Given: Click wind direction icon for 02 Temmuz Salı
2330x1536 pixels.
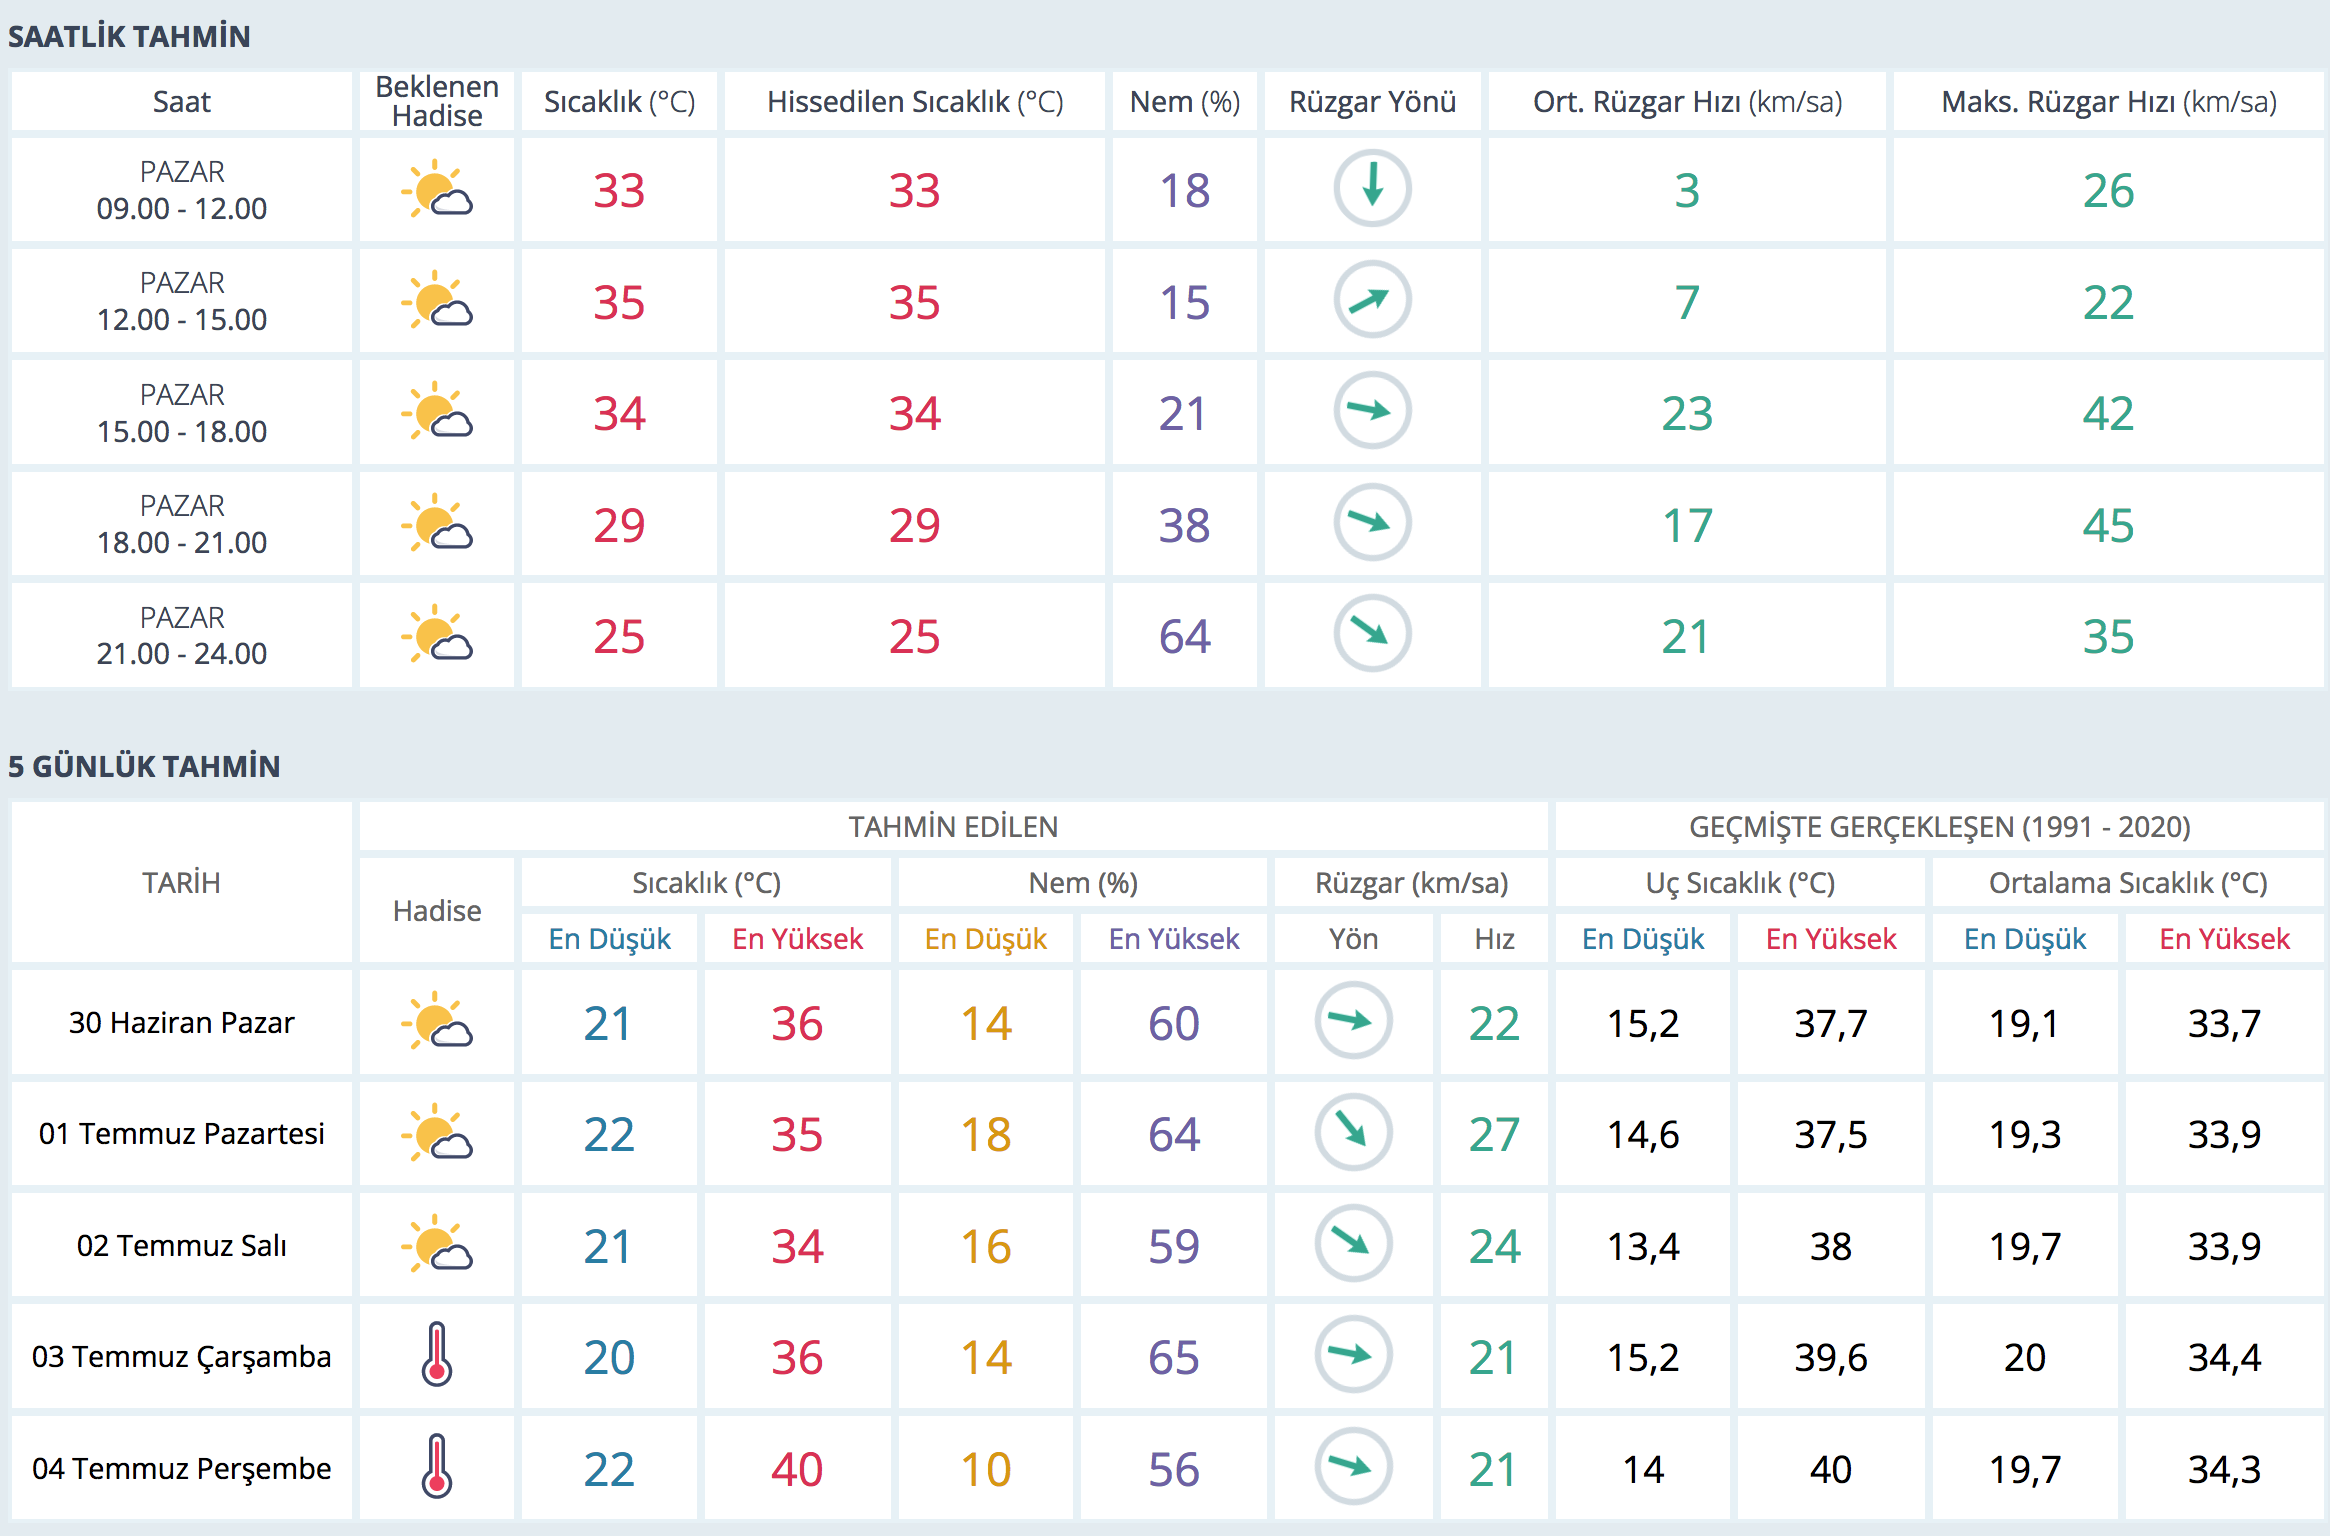Looking at the screenshot, I should (x=1353, y=1244).
